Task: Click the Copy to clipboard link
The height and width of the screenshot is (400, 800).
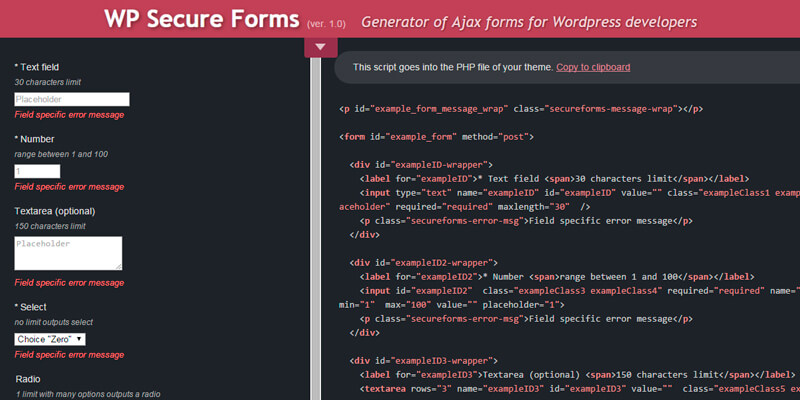Action: pos(593,67)
